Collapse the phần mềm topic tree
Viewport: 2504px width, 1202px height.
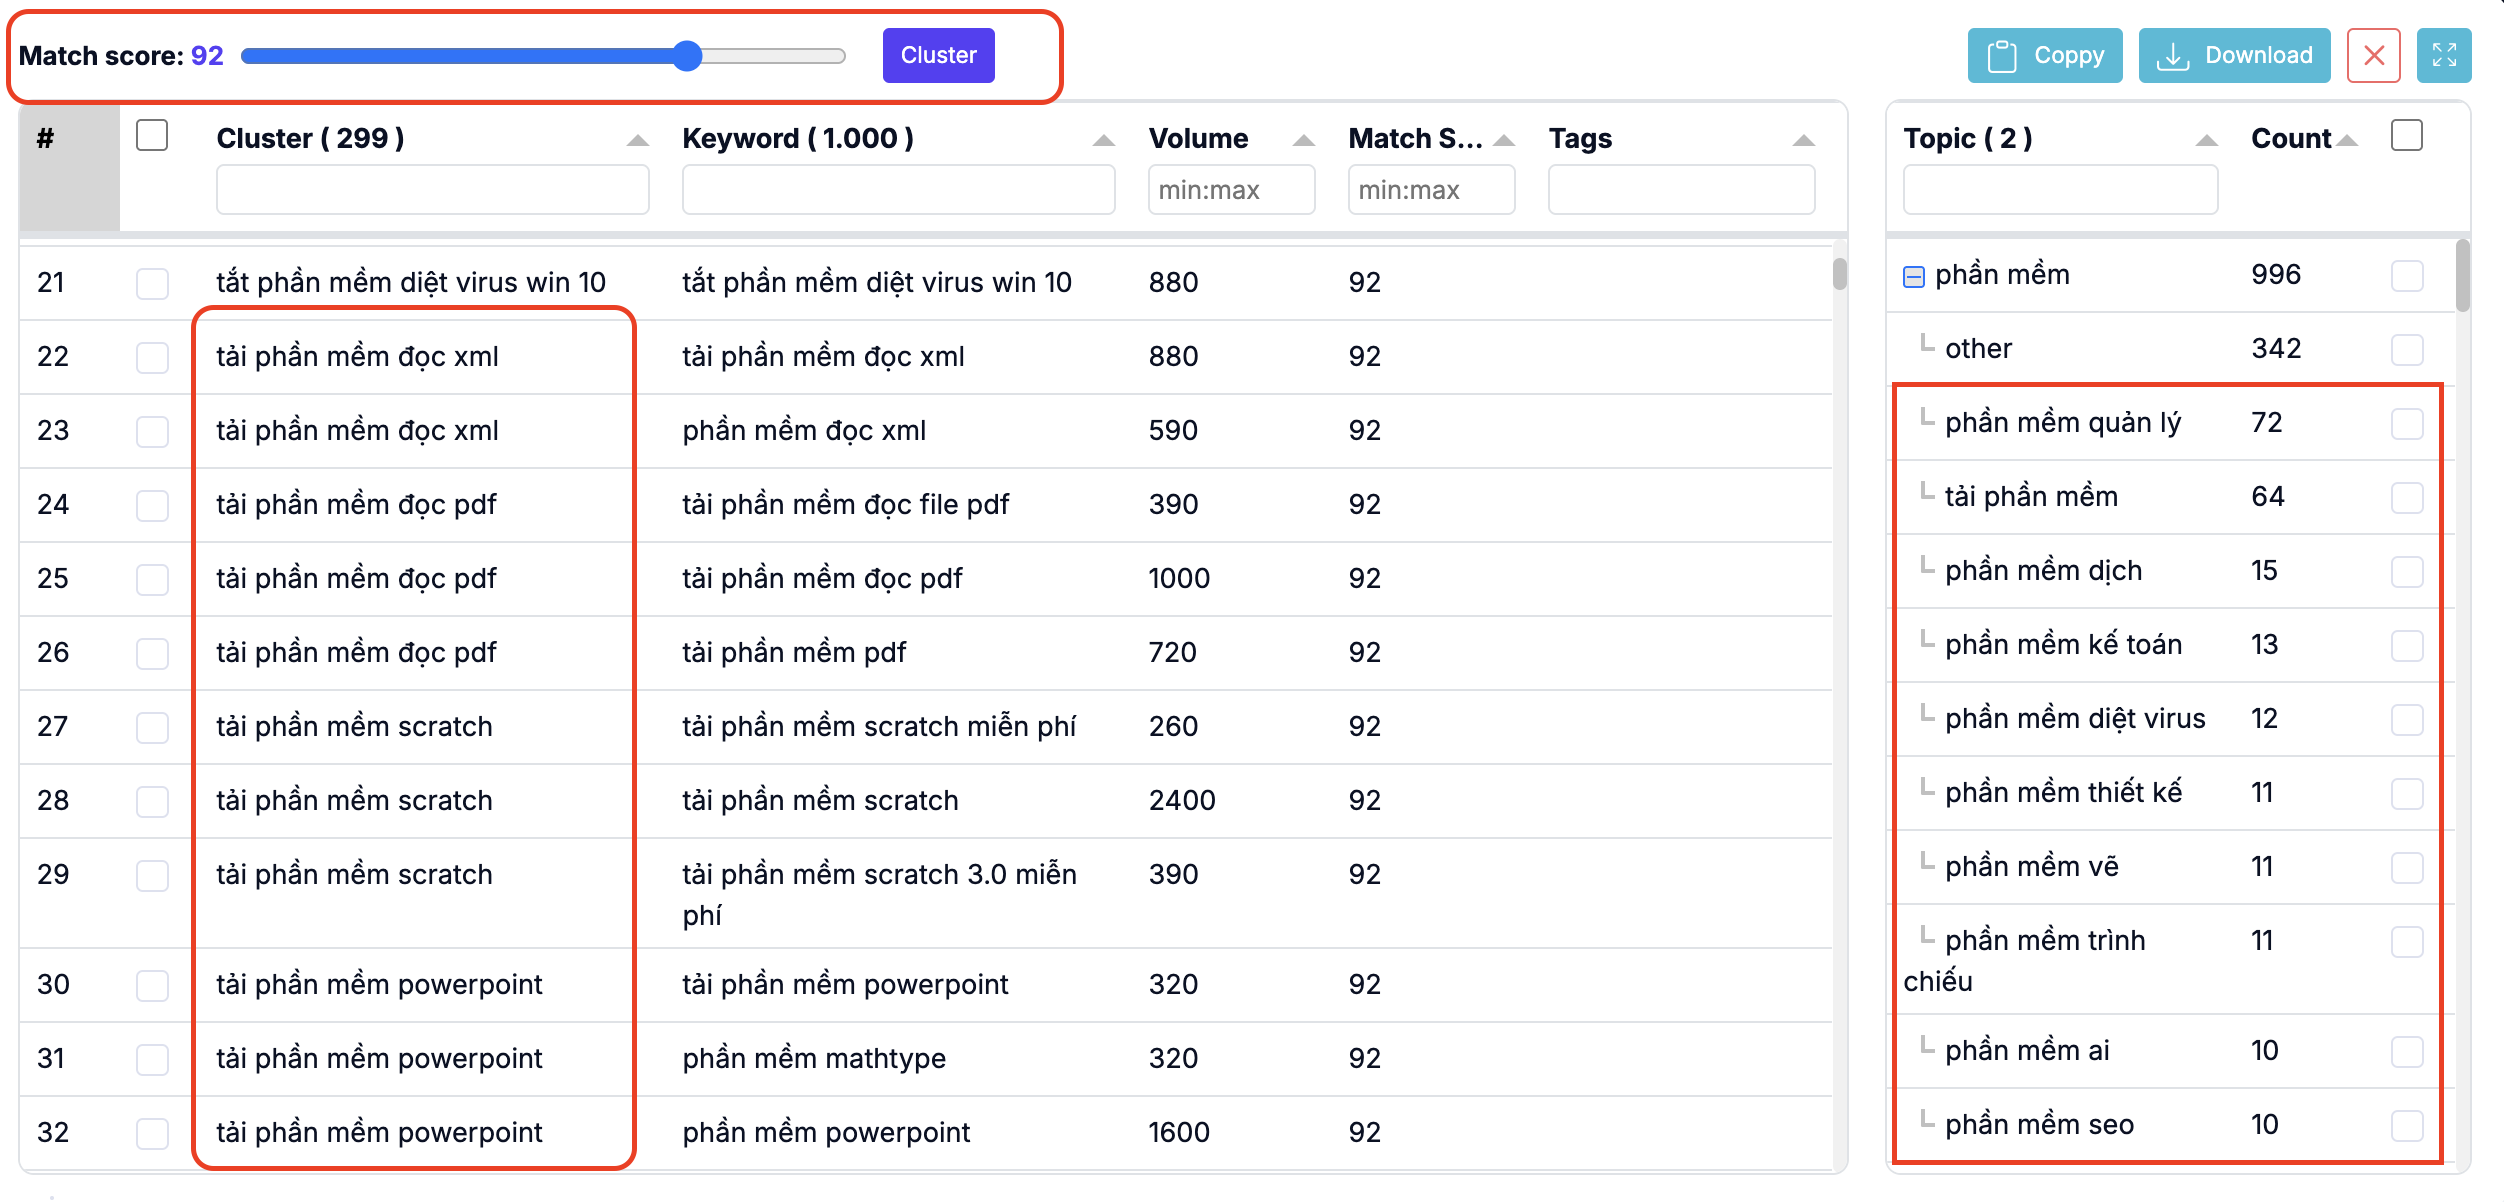point(1913,277)
